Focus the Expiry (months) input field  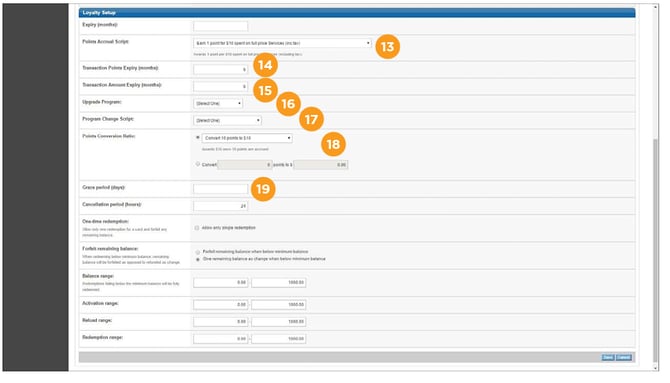point(220,26)
